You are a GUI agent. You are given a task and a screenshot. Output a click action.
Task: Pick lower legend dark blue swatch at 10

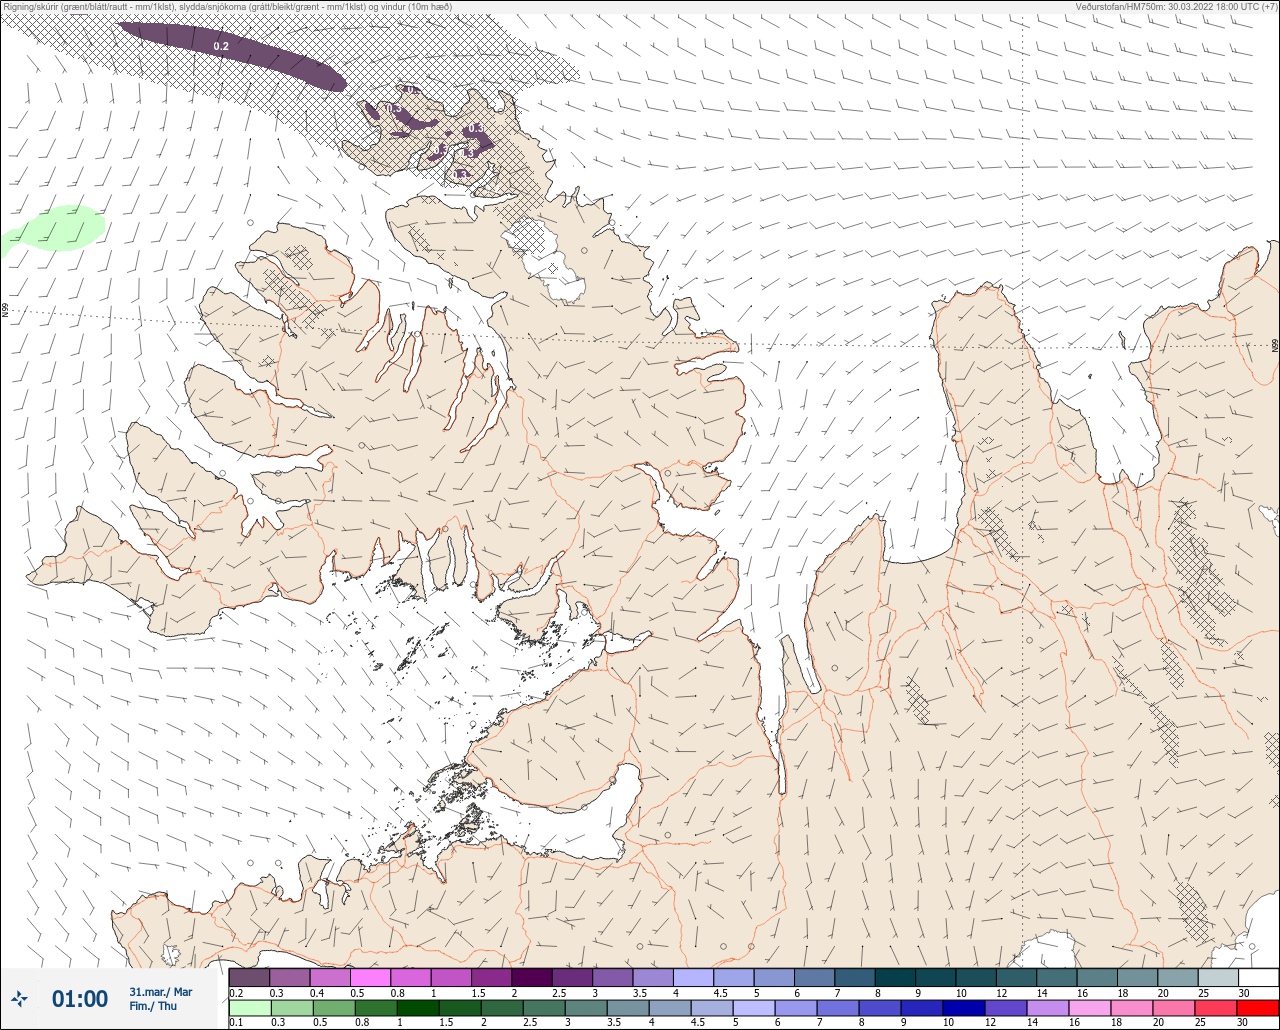pyautogui.click(x=964, y=1008)
